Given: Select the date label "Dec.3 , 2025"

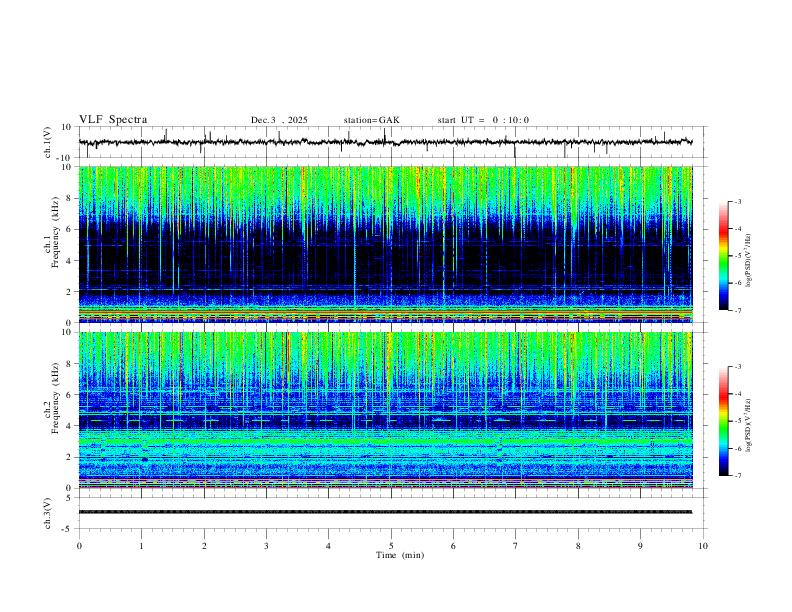Looking at the screenshot, I should pos(279,120).
